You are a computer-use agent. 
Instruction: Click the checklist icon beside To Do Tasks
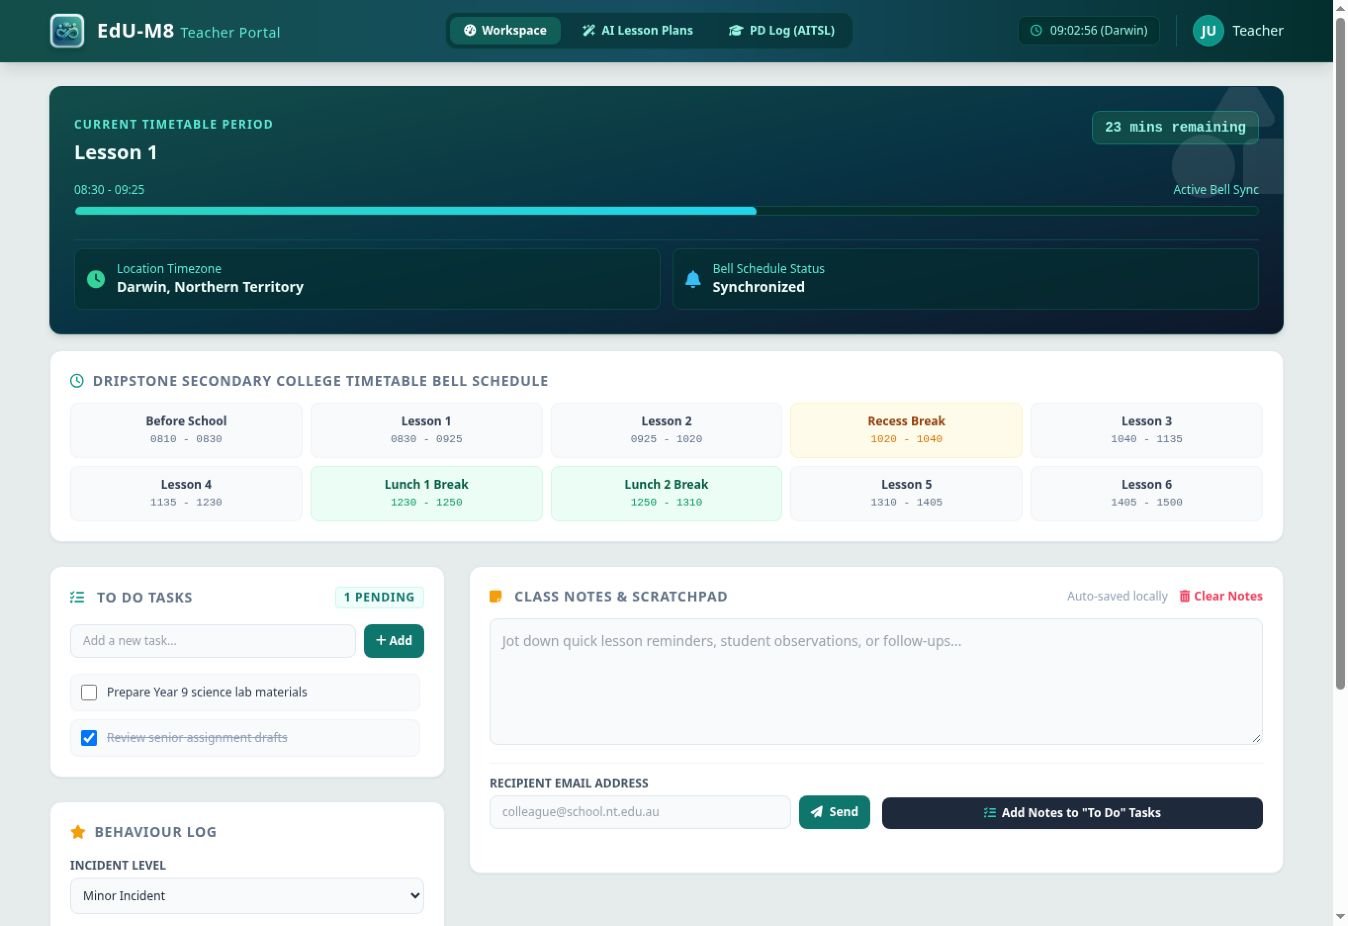click(77, 598)
